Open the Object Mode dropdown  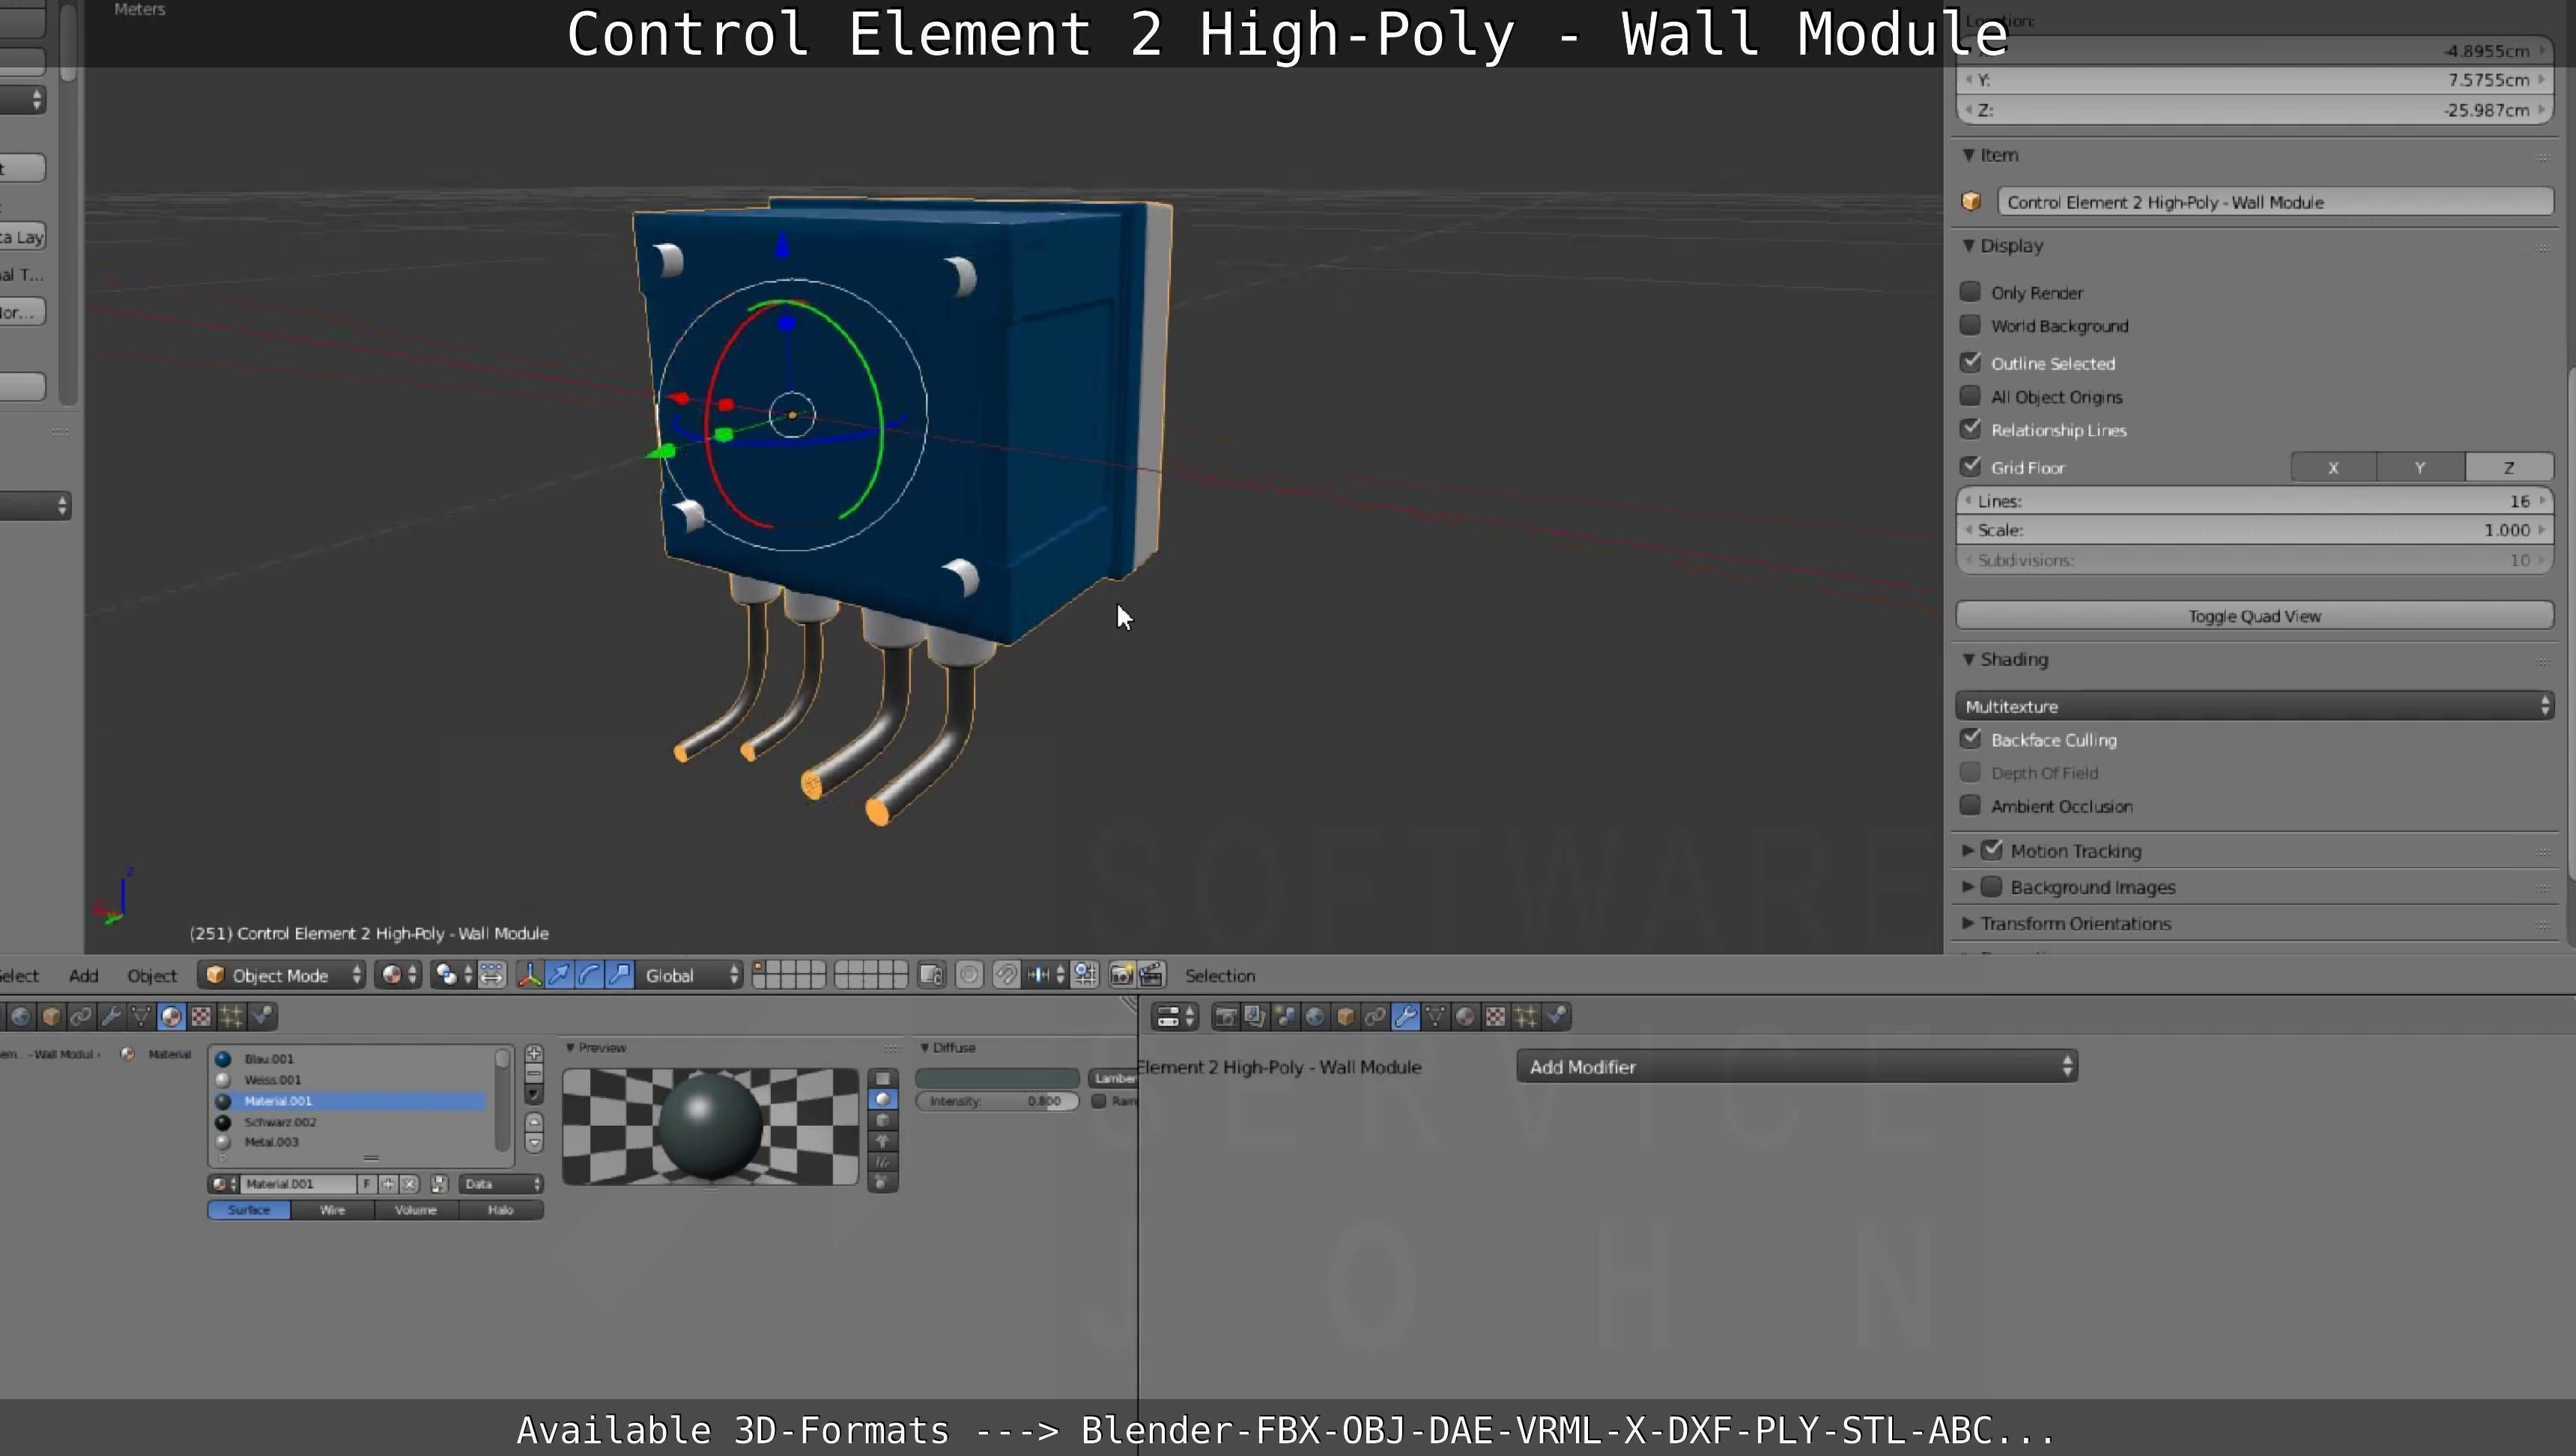282,975
